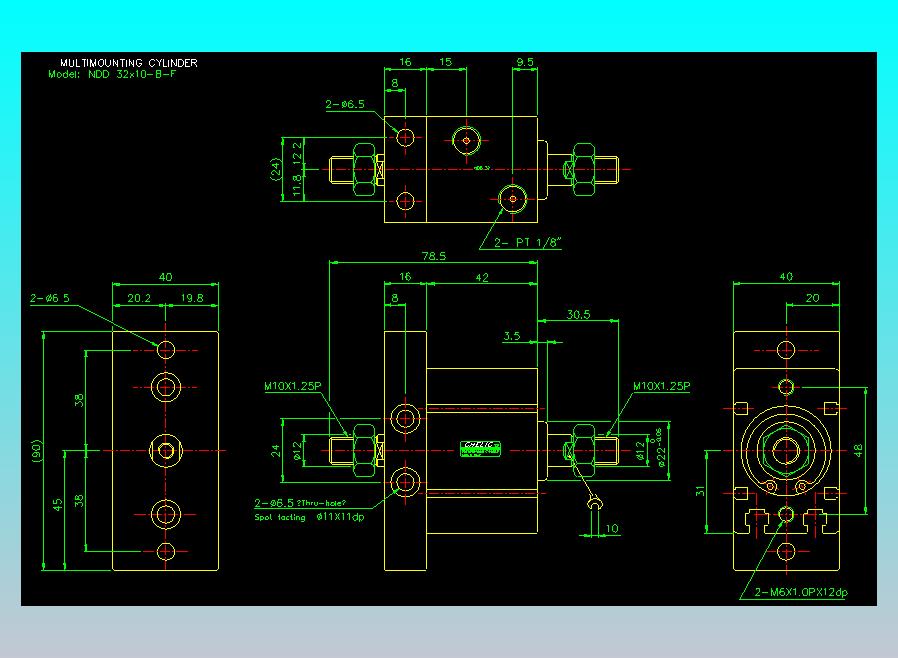Screen dimensions: 898x658
Task: Click the MULTIMOUNTING CYLINDER title text
Action: tap(129, 63)
